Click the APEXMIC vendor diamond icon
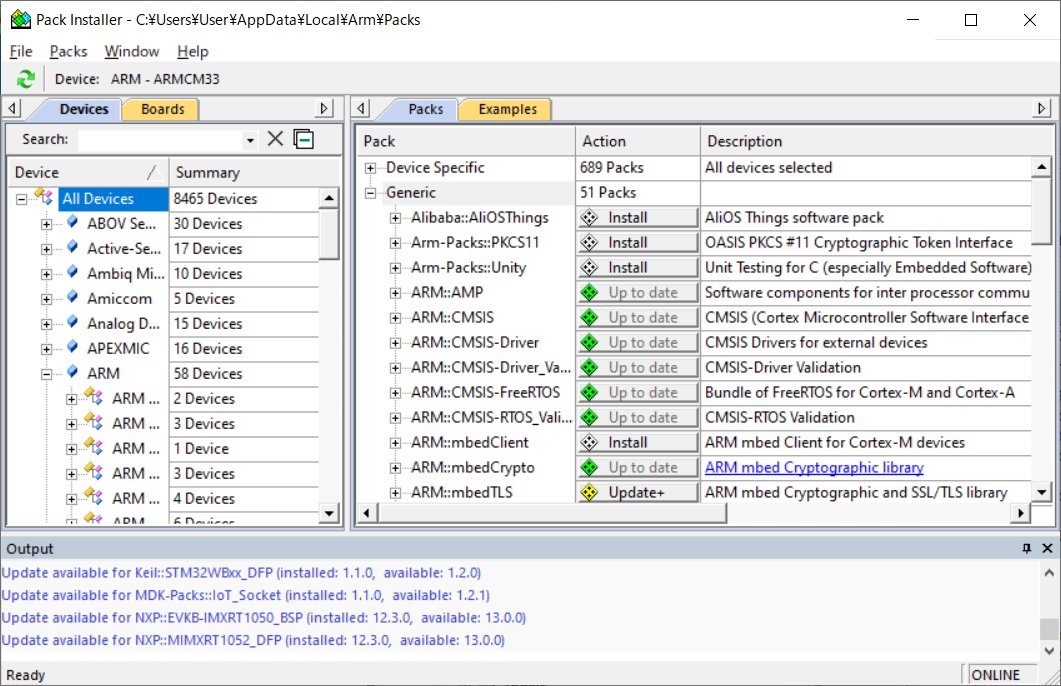Screen dimensions: 1061x686 click(x=72, y=348)
